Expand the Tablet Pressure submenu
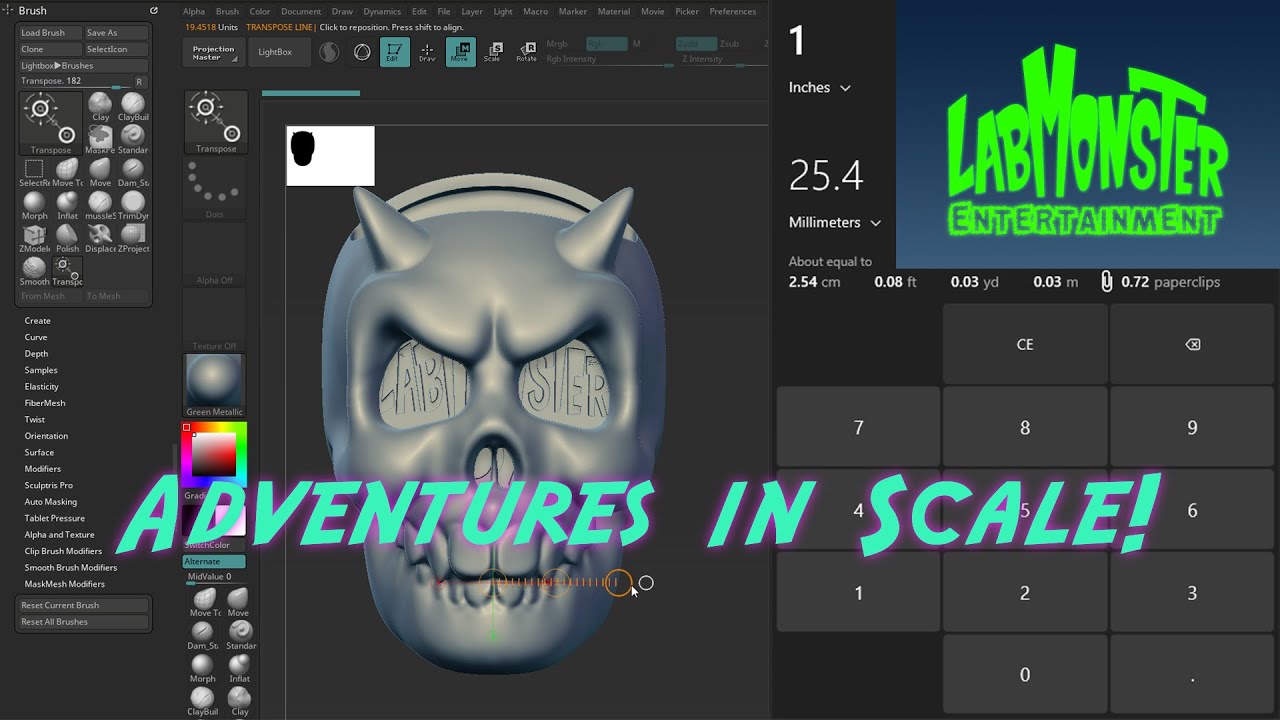Image resolution: width=1280 pixels, height=720 pixels. tap(55, 518)
